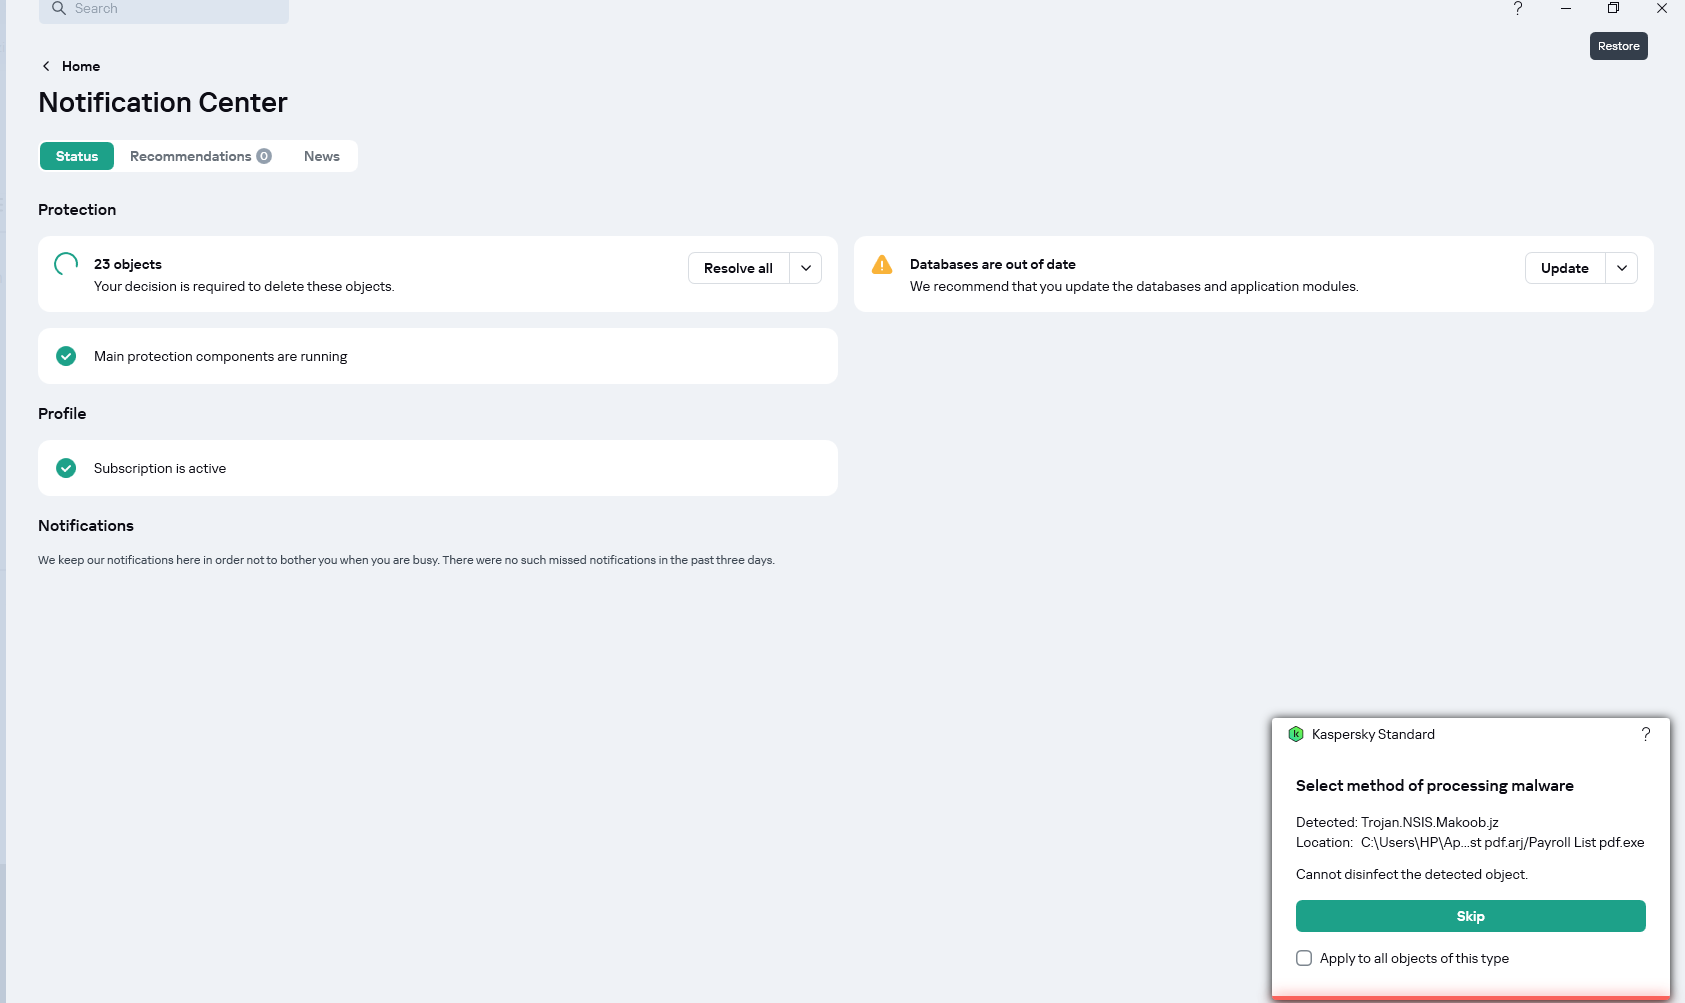Image resolution: width=1685 pixels, height=1003 pixels.
Task: Click the search magnifier icon
Action: [x=59, y=8]
